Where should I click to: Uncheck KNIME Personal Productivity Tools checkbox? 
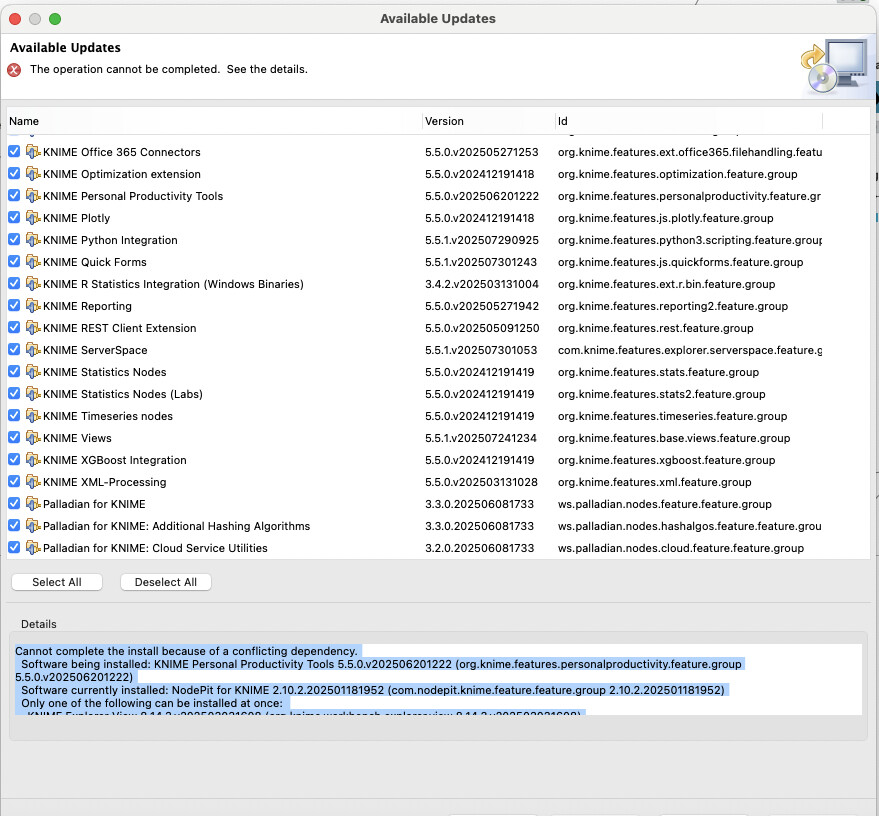pyautogui.click(x=14, y=195)
